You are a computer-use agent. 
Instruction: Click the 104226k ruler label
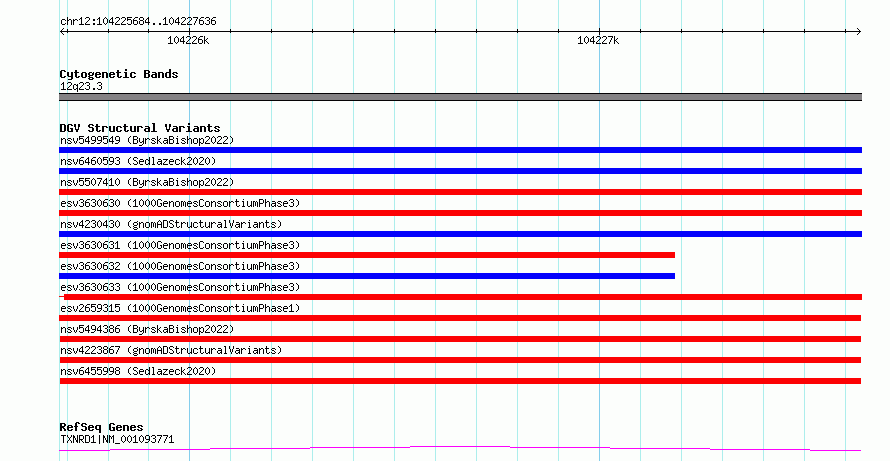click(x=188, y=40)
